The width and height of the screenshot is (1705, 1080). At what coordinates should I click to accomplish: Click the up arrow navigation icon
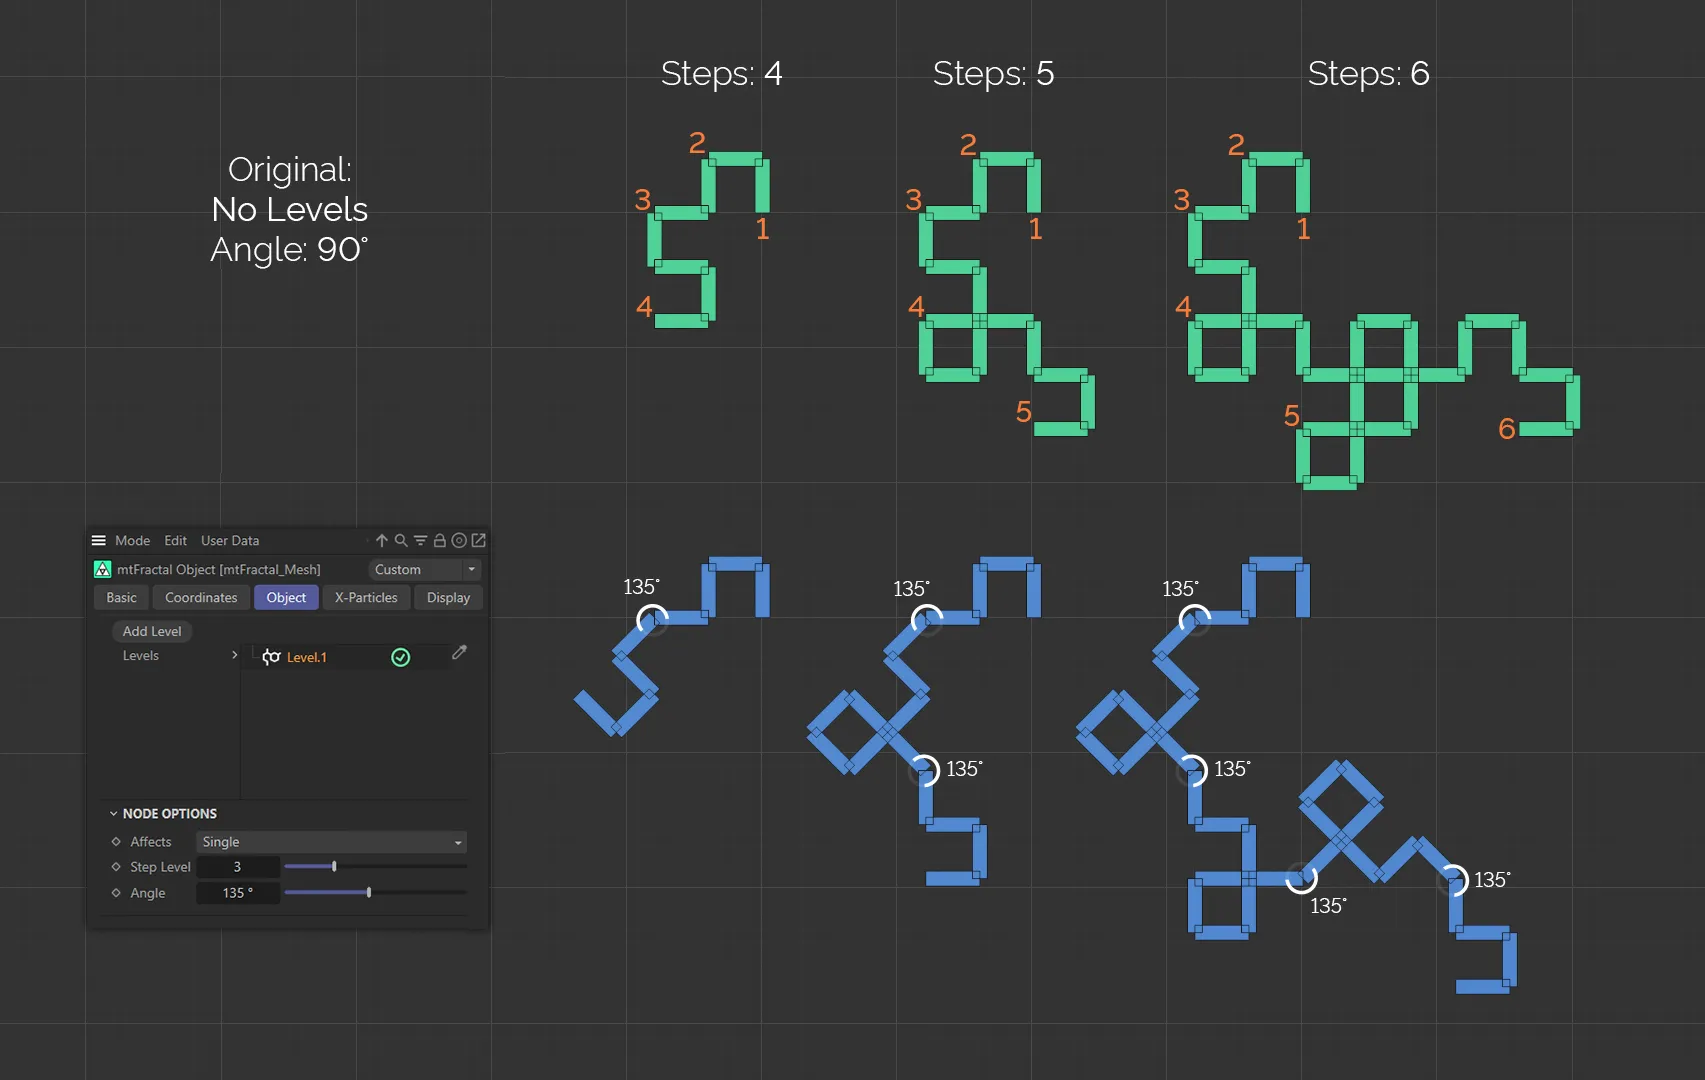point(382,540)
